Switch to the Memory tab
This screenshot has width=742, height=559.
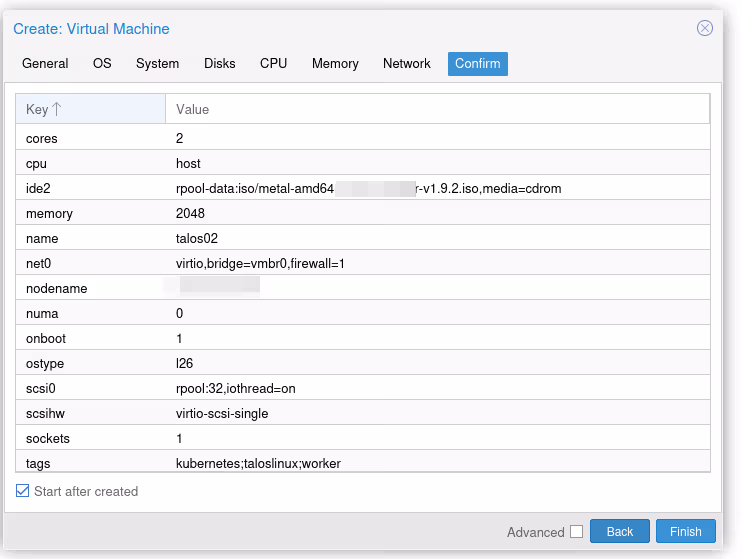point(335,64)
